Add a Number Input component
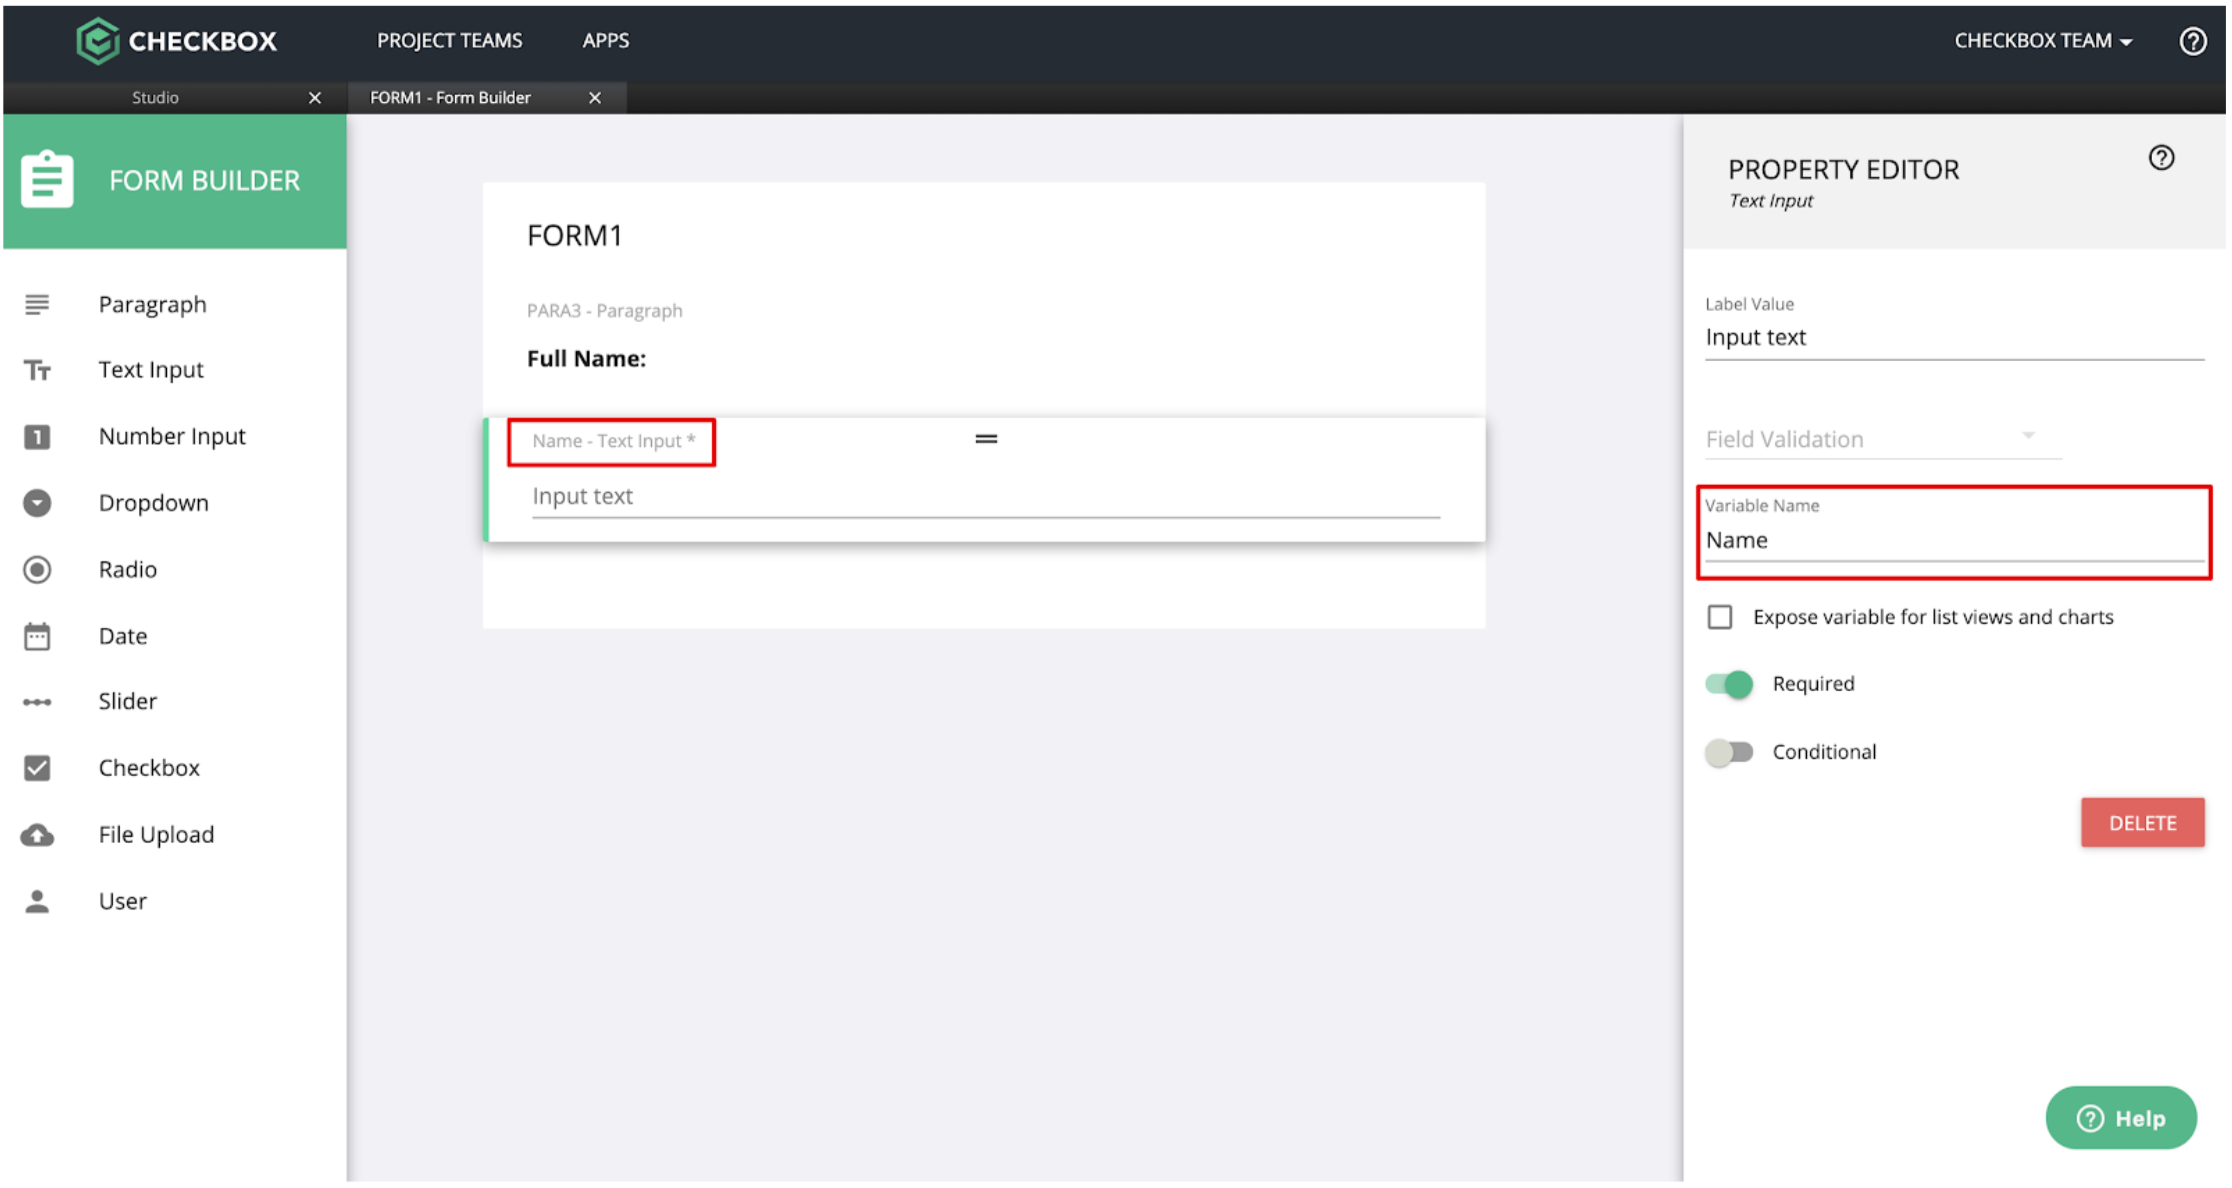 tap(172, 437)
